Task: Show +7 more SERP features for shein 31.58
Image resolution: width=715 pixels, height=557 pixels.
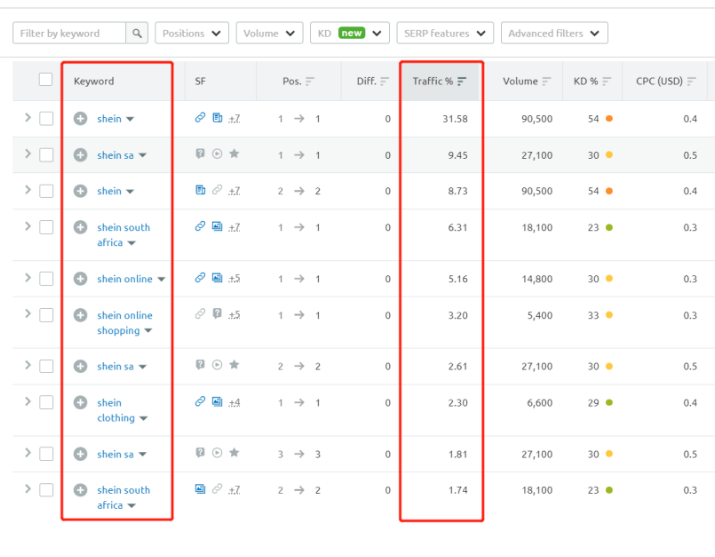Action: [234, 119]
